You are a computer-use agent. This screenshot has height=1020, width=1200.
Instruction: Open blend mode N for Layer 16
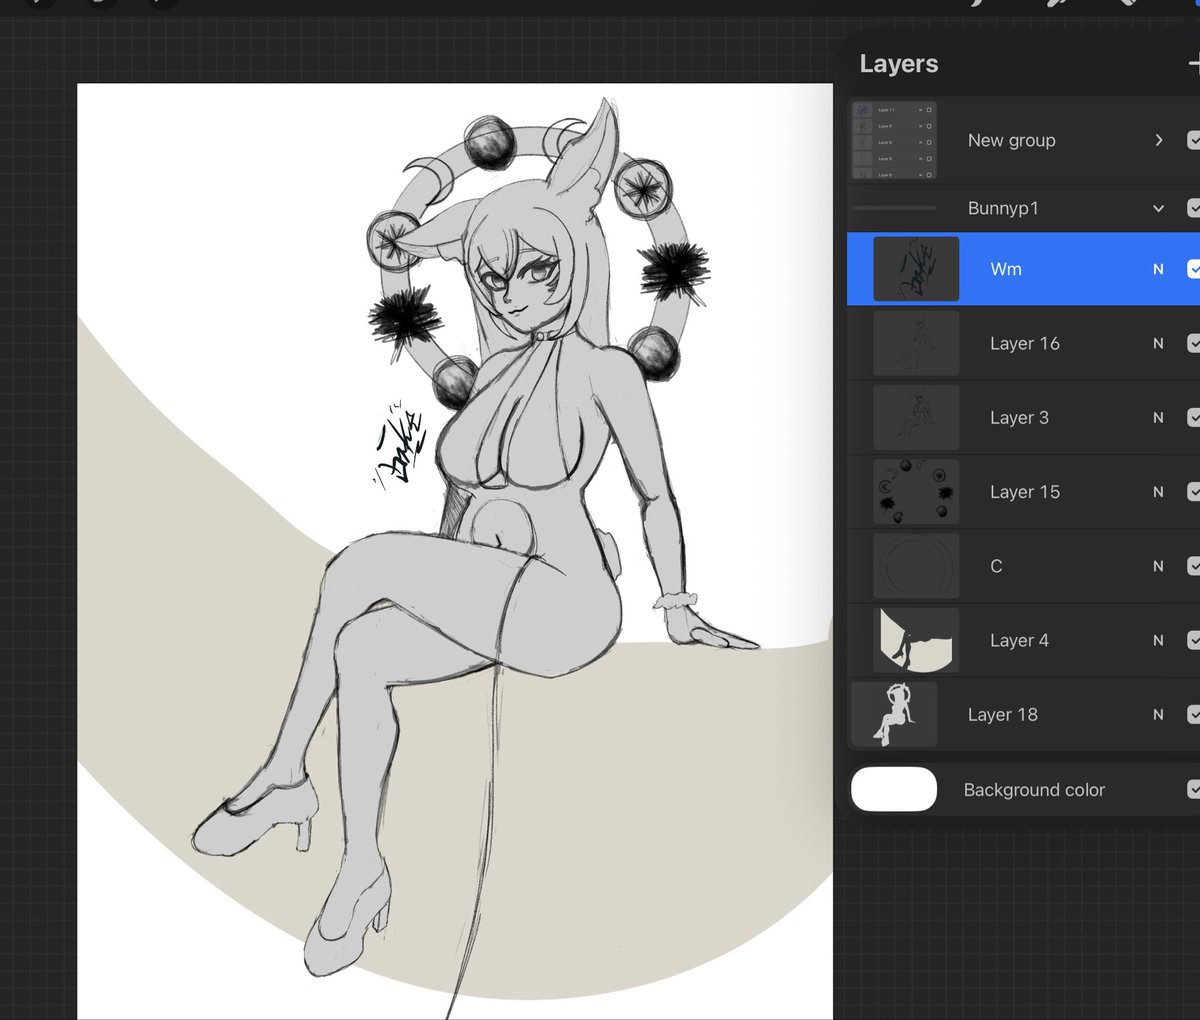point(1158,343)
